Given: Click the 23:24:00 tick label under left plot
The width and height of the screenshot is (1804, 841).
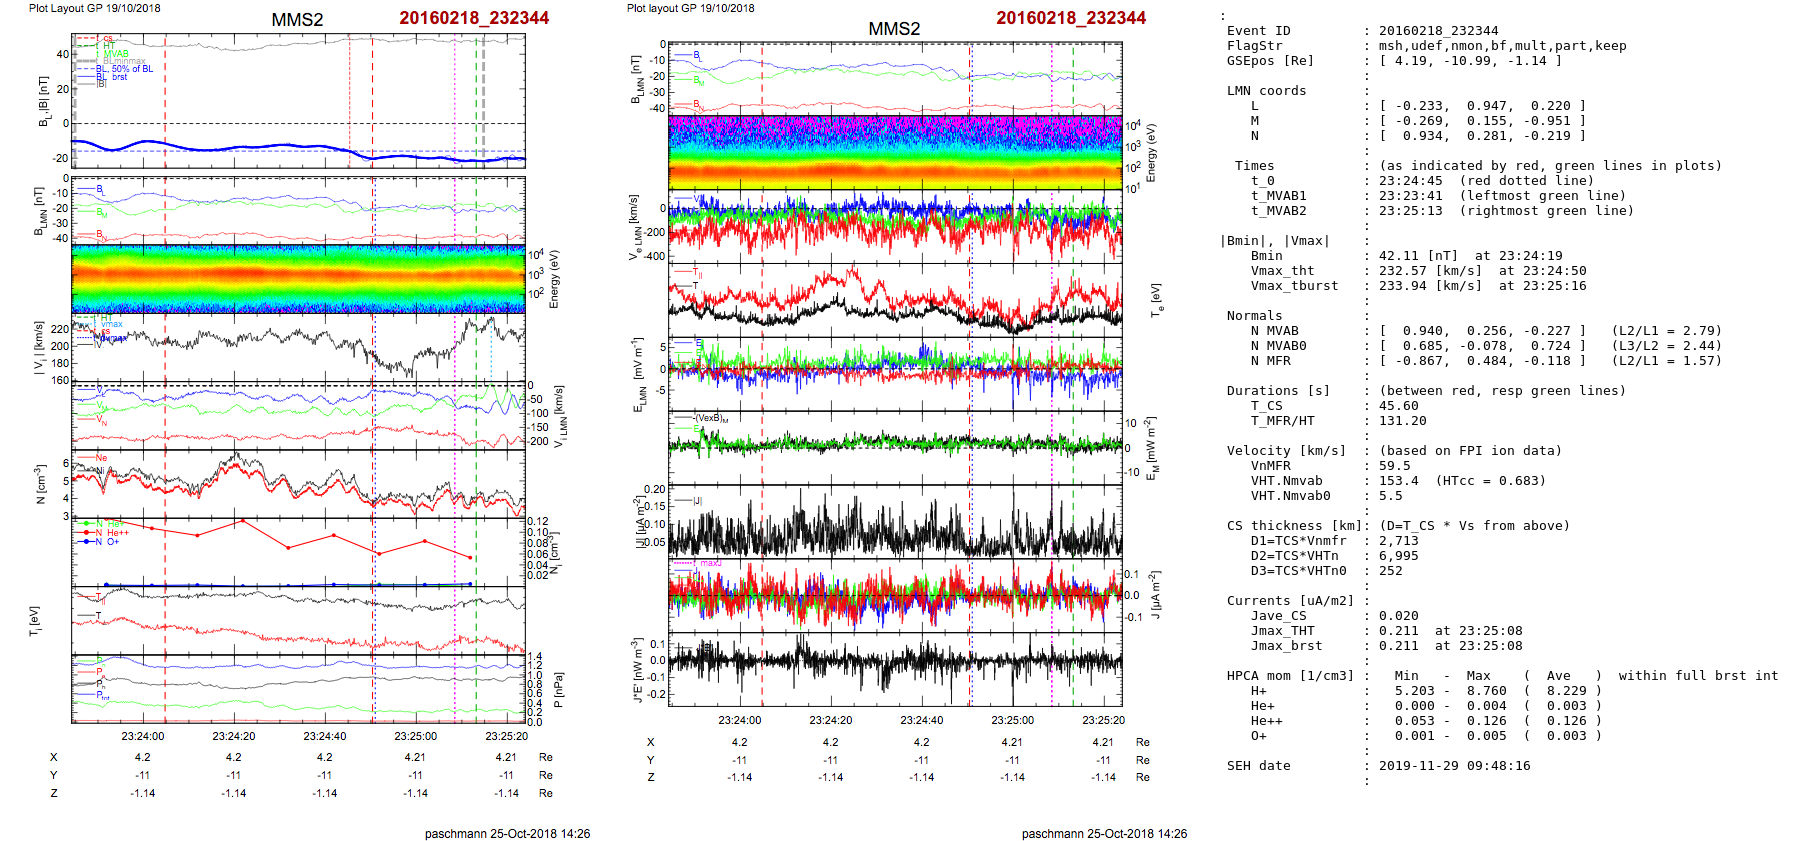Looking at the screenshot, I should (143, 736).
